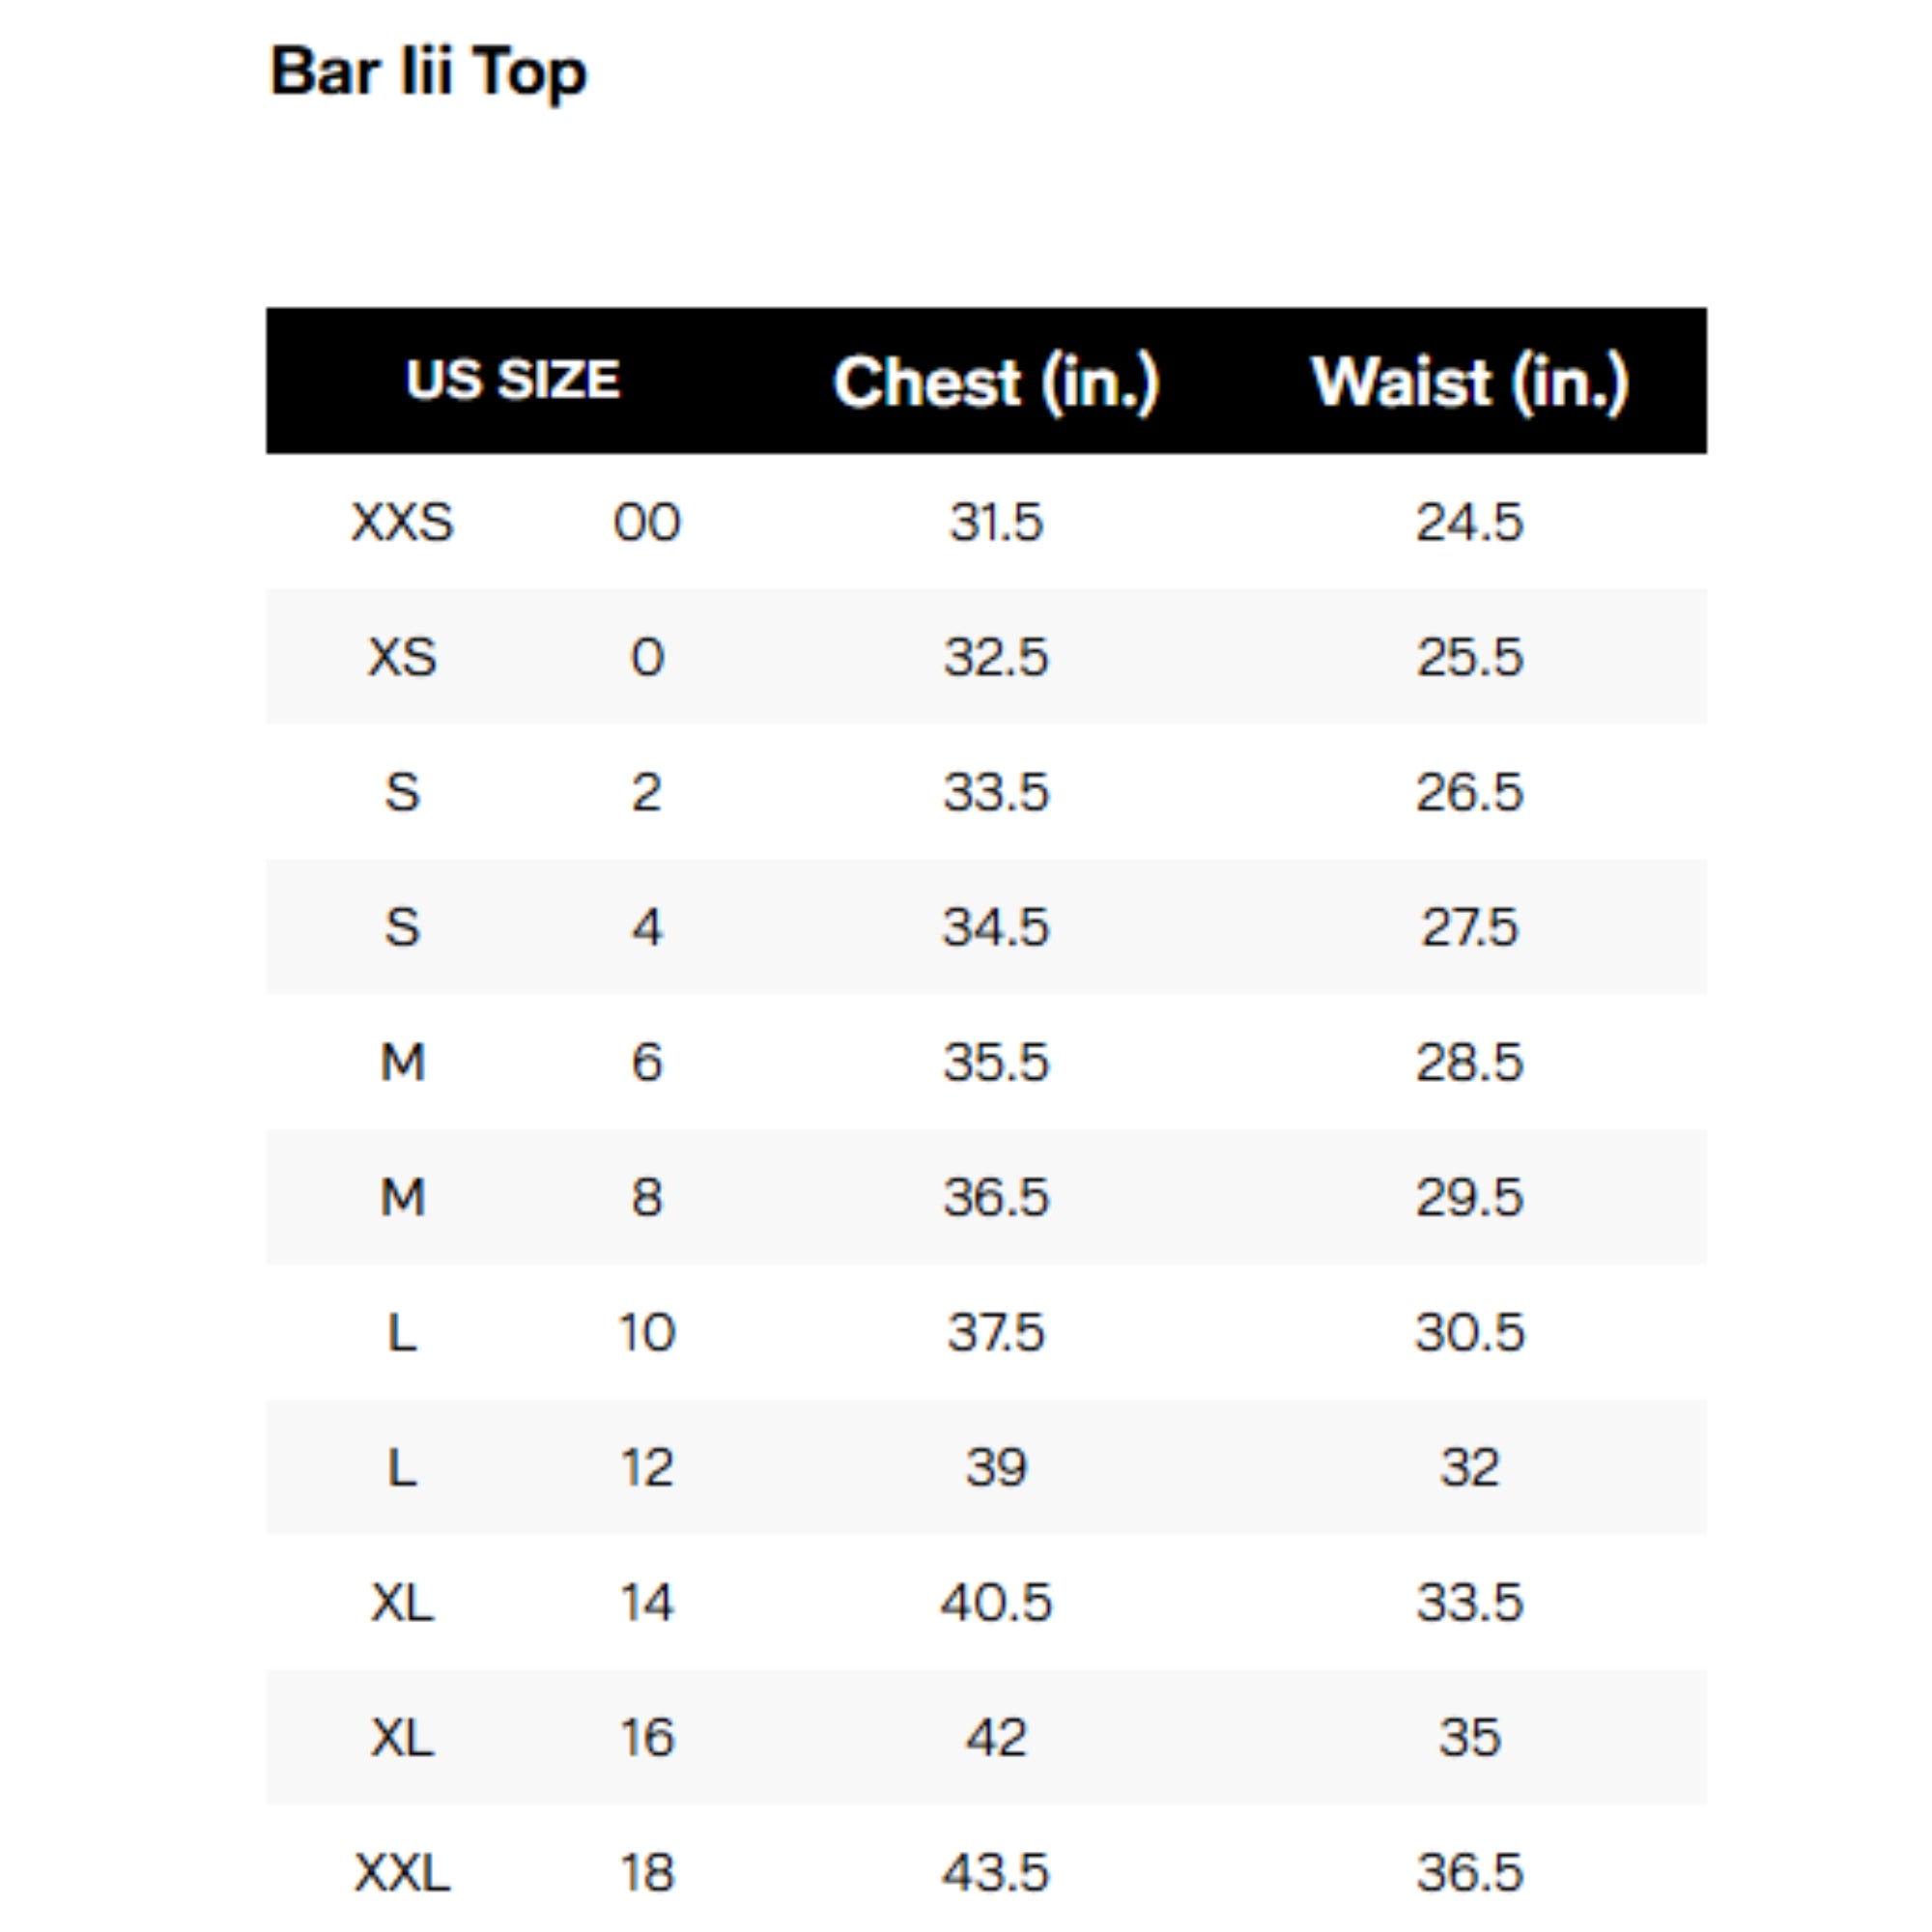Click chest value 43.5 in XXL row
Screen dimensions: 1932x1932
[x=996, y=1872]
